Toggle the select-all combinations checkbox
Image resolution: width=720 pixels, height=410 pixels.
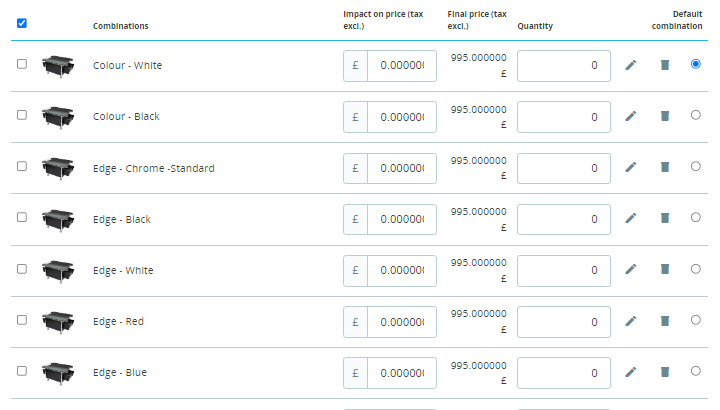(x=22, y=23)
